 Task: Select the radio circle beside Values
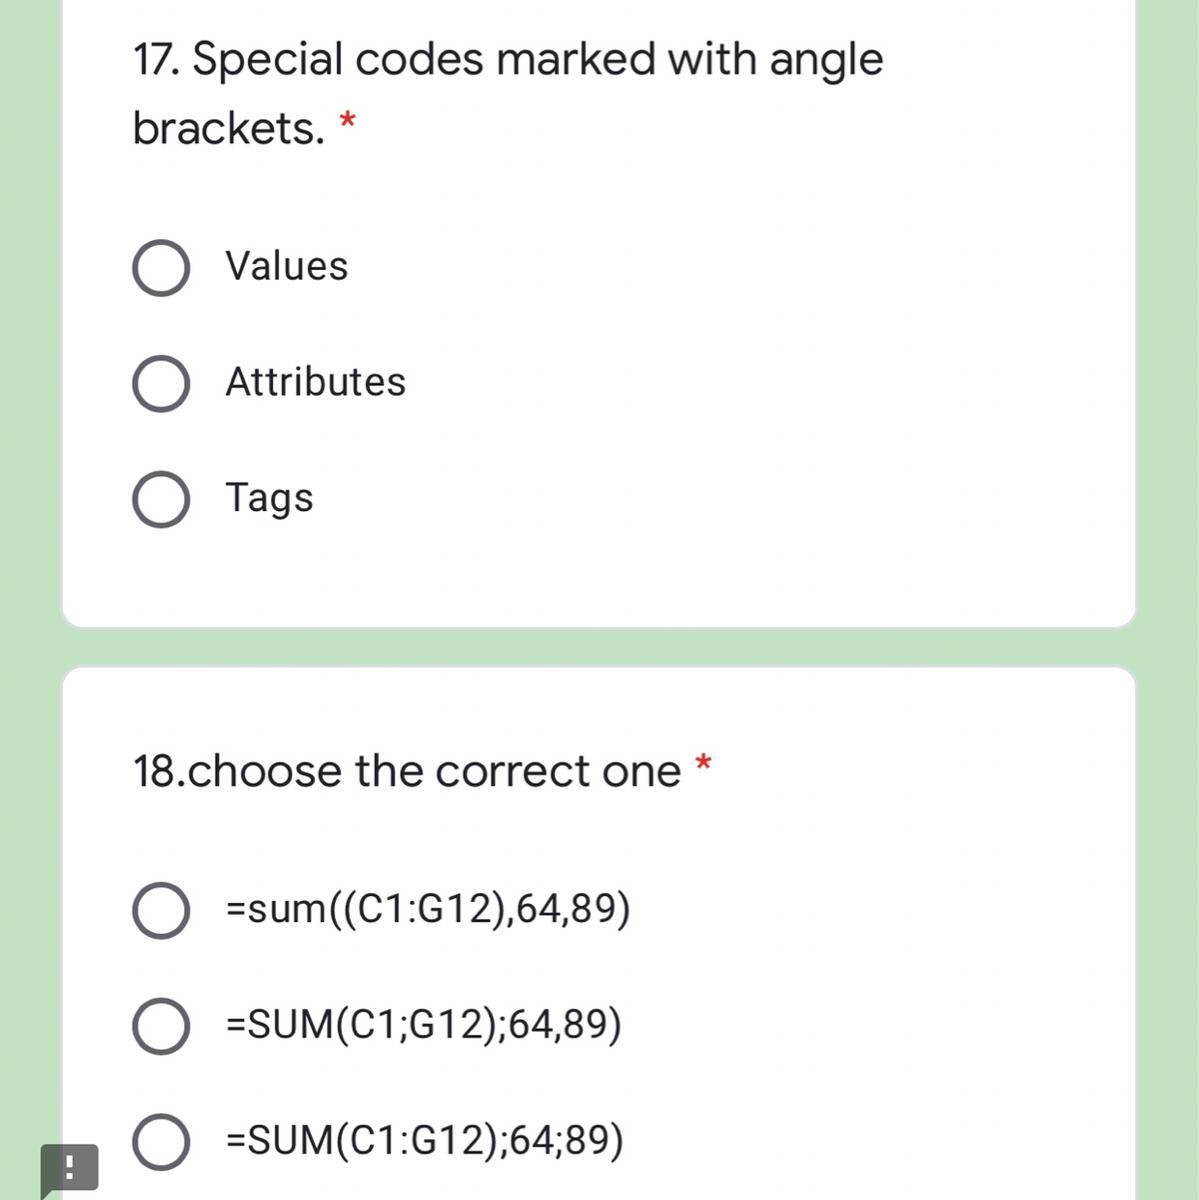[x=161, y=268]
